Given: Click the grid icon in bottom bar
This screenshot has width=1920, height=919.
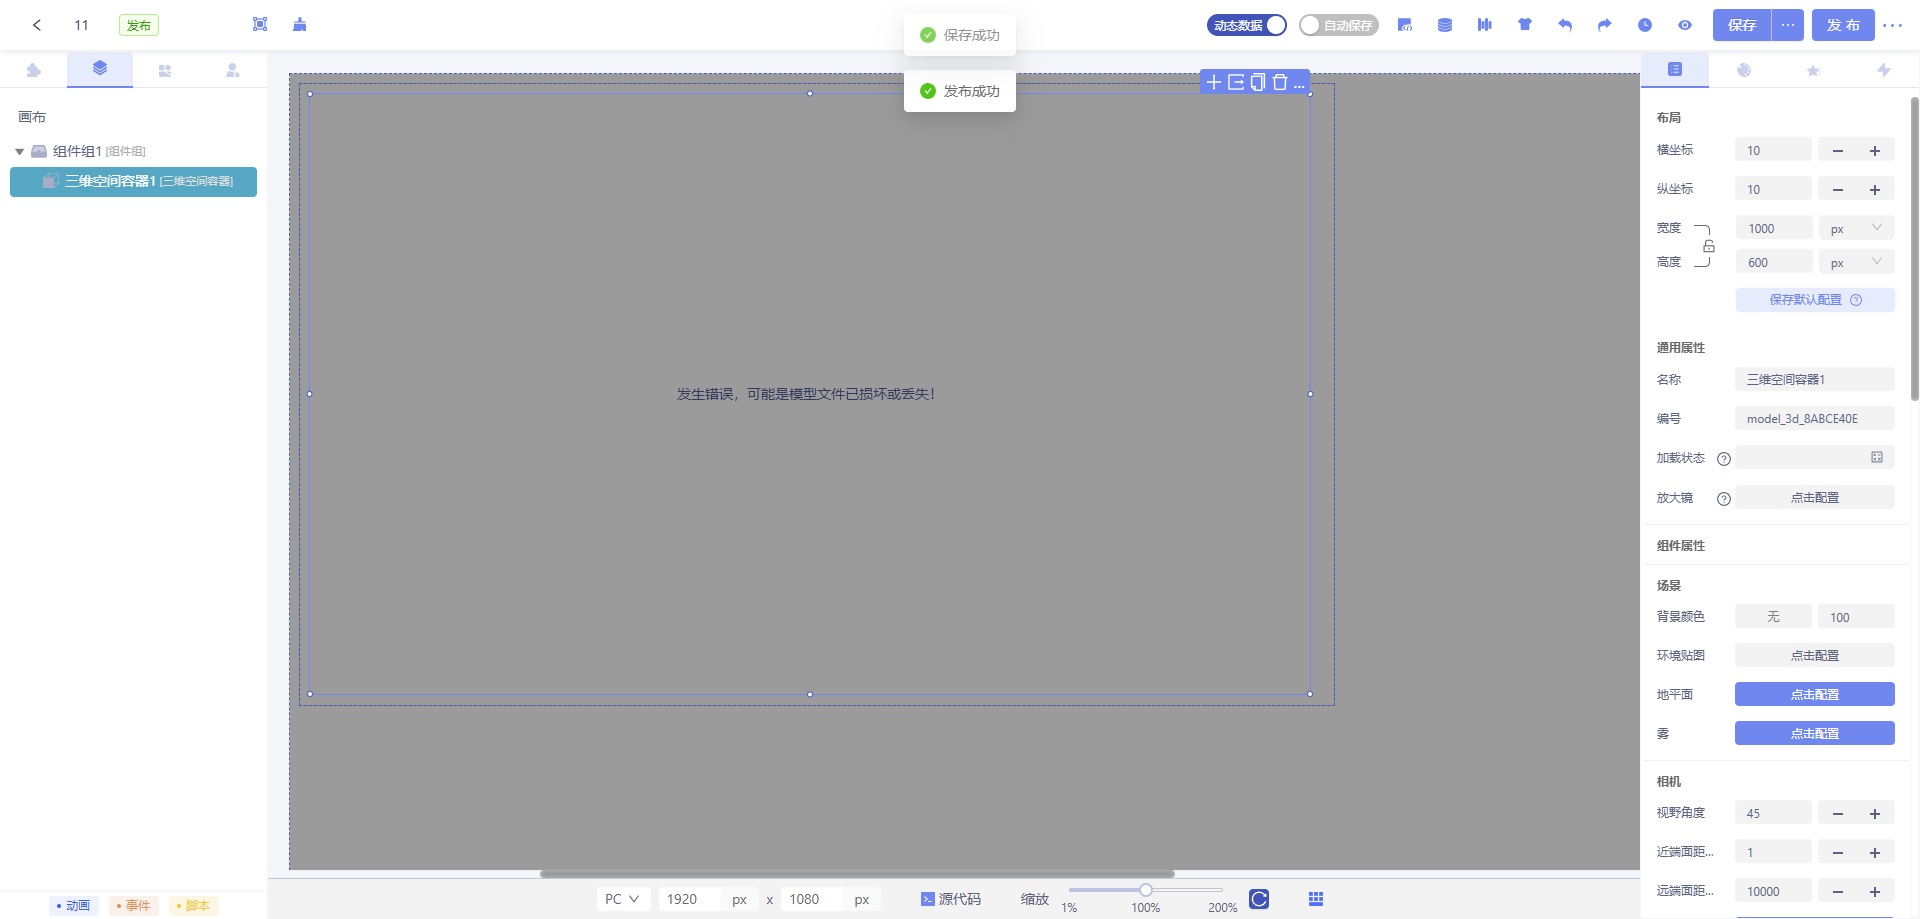Looking at the screenshot, I should (1316, 899).
